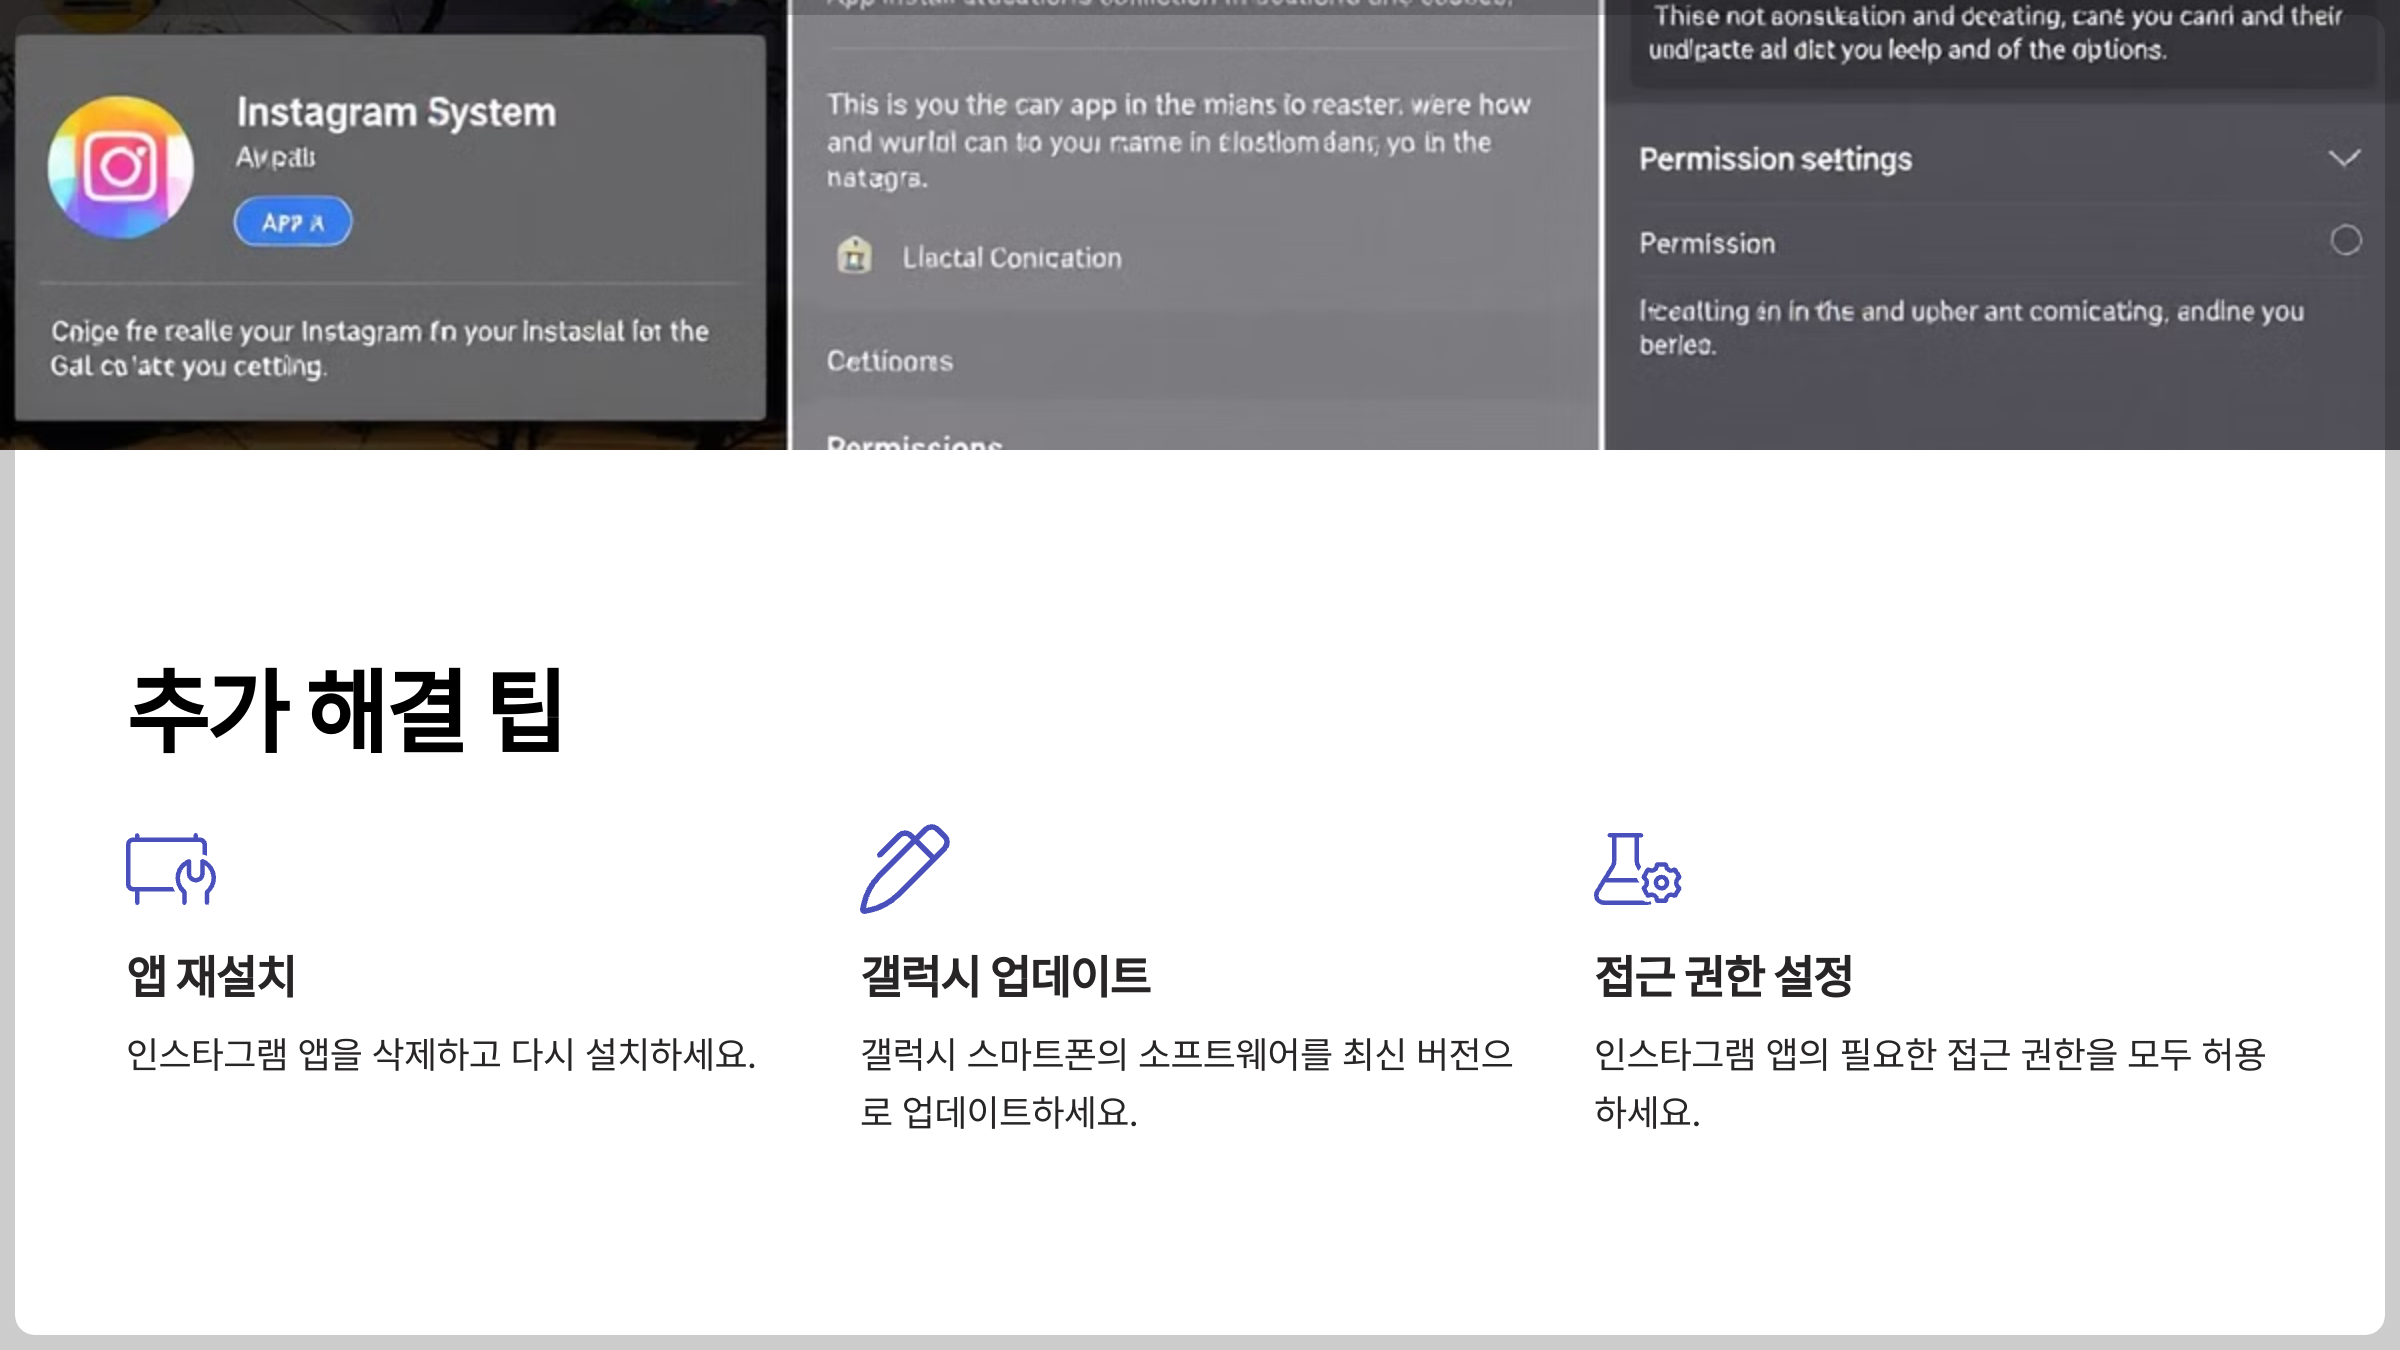Click the Permission settings header
Image resolution: width=2400 pixels, height=1350 pixels.
[1775, 159]
